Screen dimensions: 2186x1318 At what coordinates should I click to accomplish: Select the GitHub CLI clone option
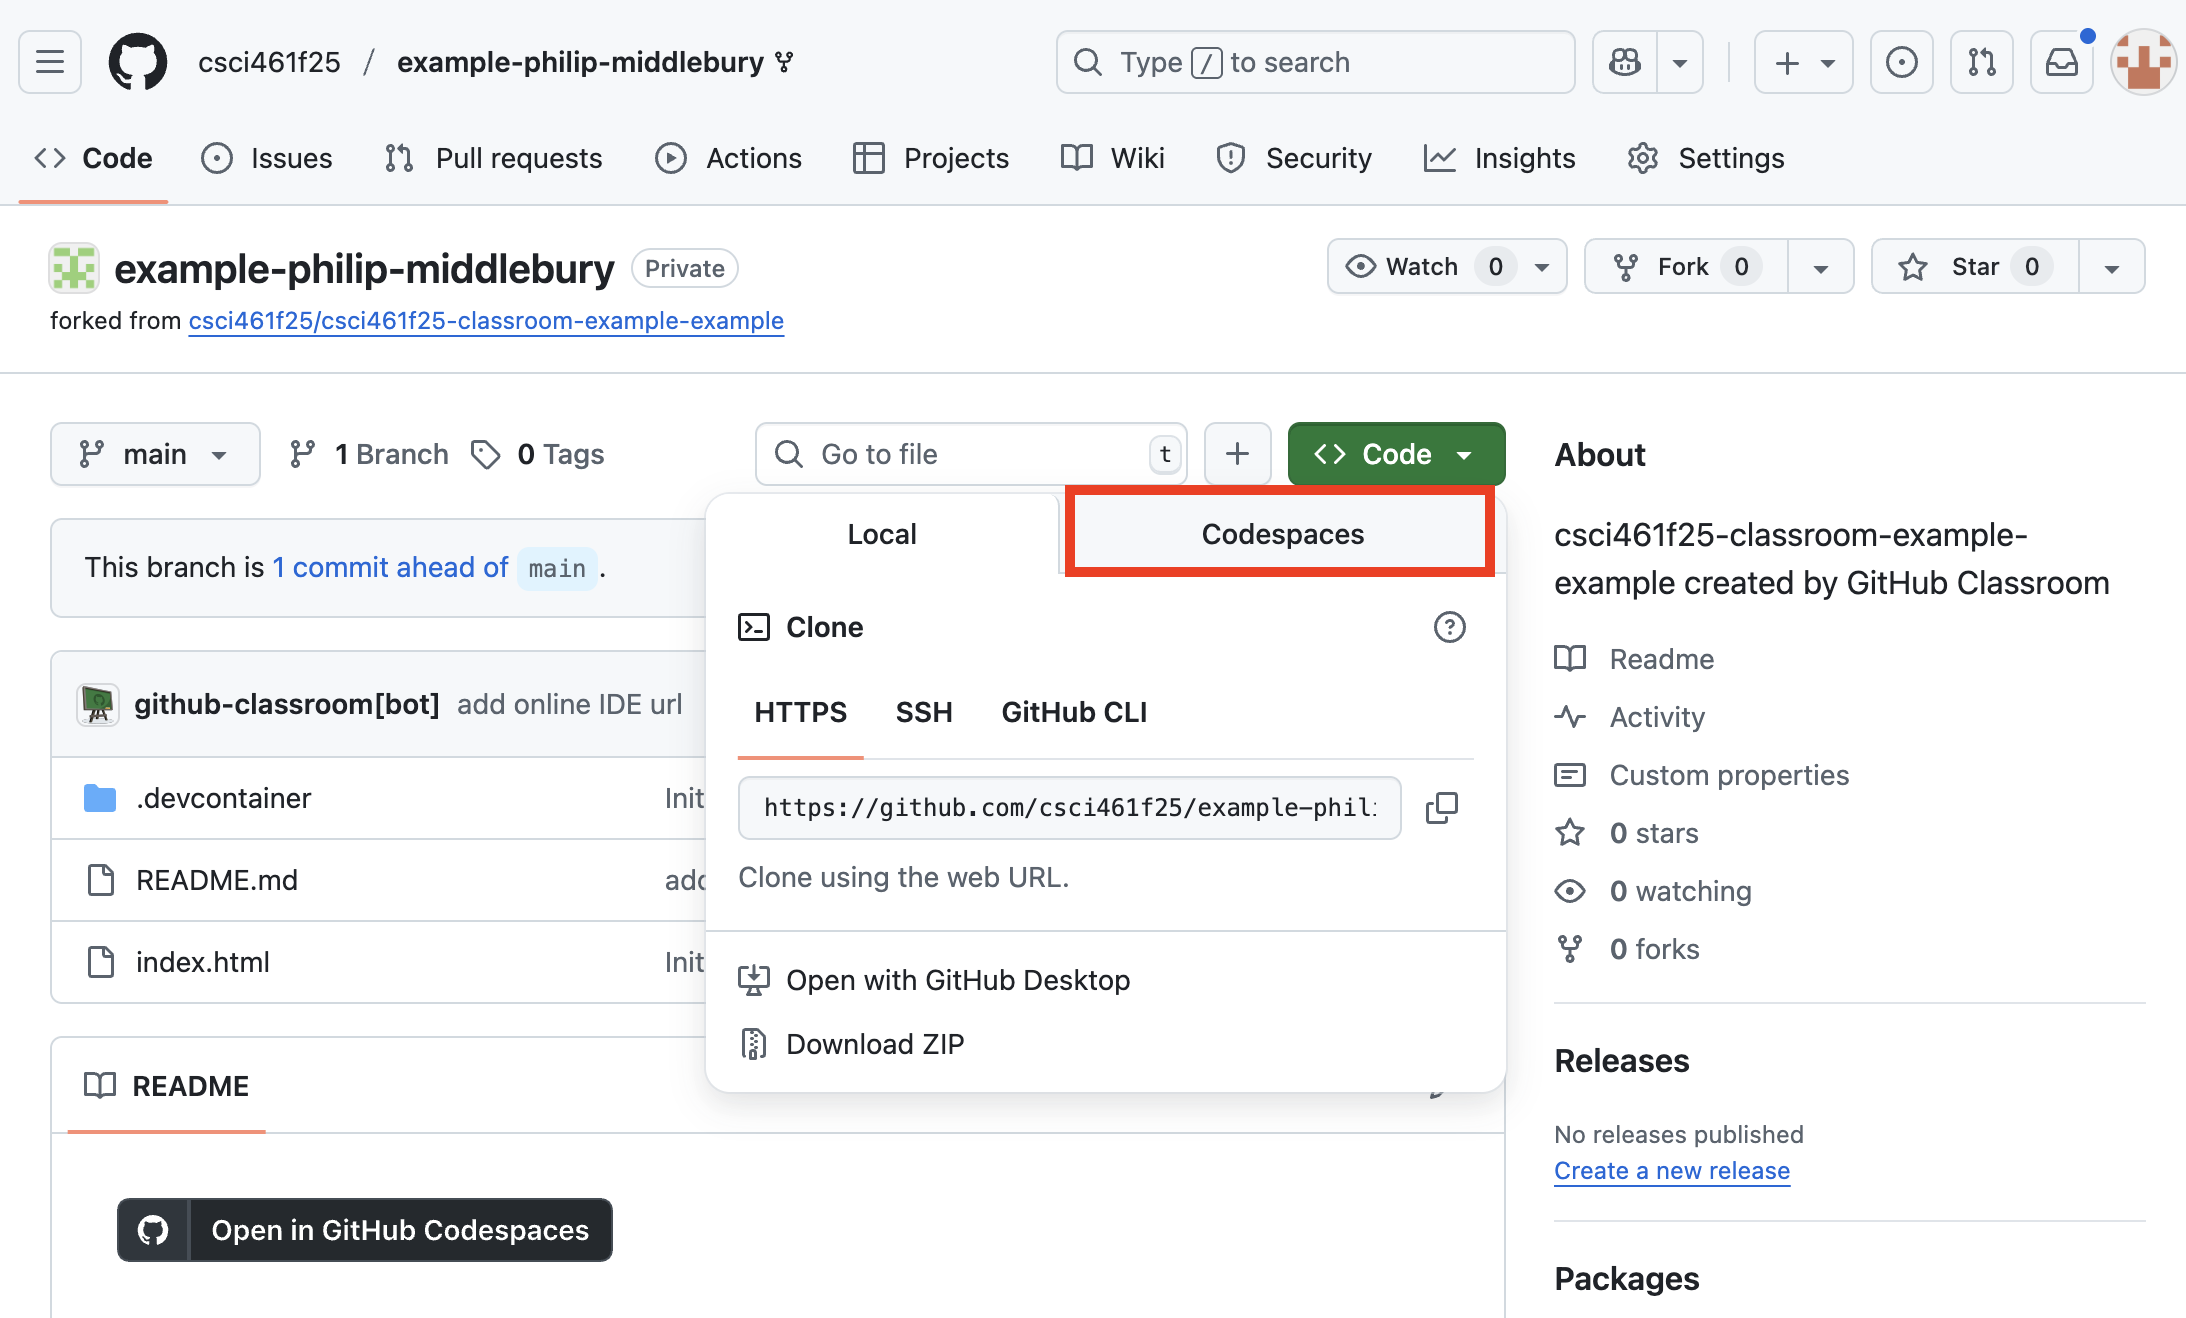click(1074, 712)
